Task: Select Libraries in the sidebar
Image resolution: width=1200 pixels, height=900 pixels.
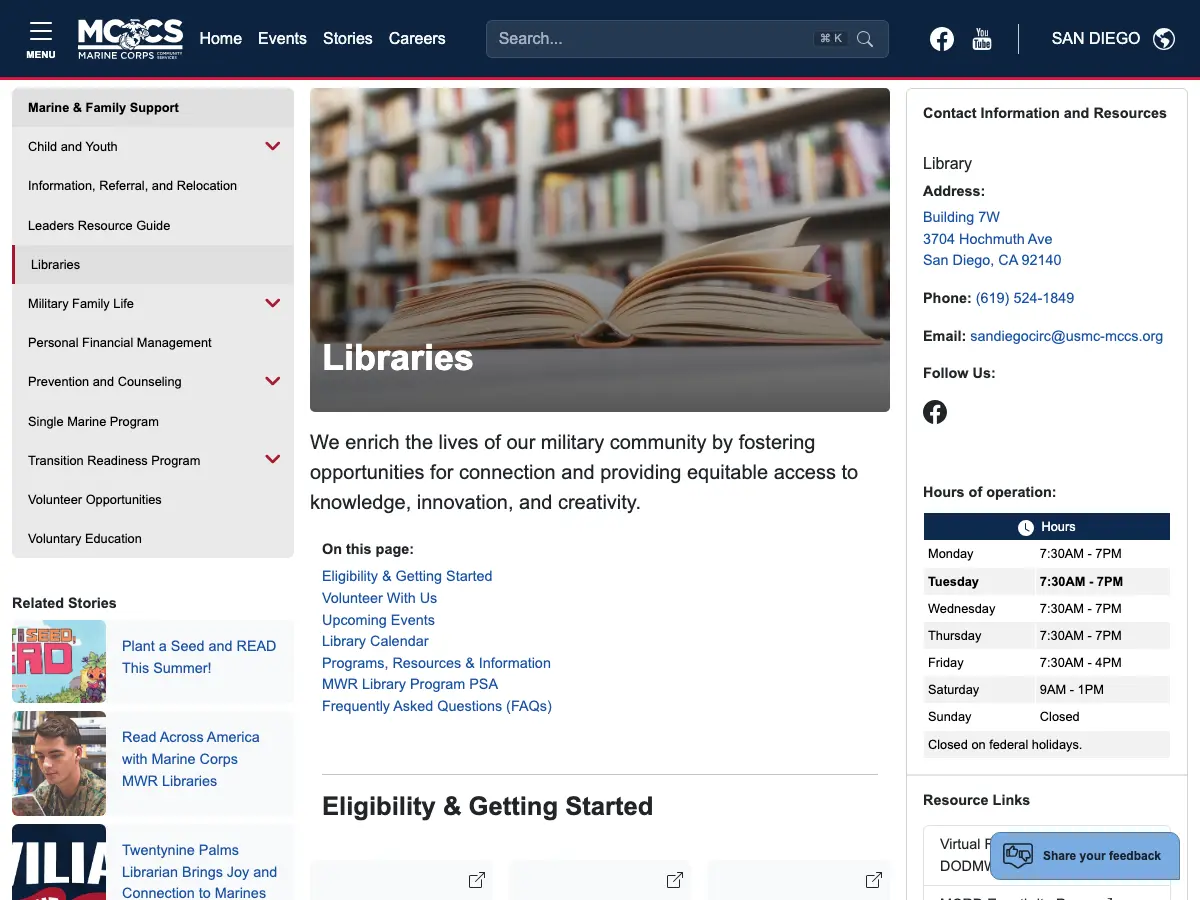Action: click(153, 264)
